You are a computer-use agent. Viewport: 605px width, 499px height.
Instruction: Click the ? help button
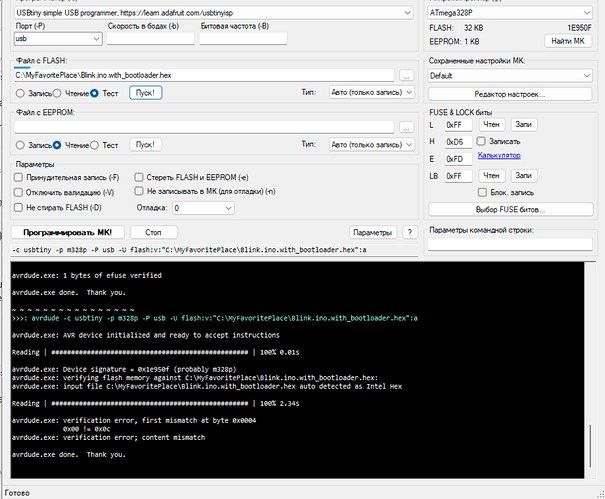point(410,232)
